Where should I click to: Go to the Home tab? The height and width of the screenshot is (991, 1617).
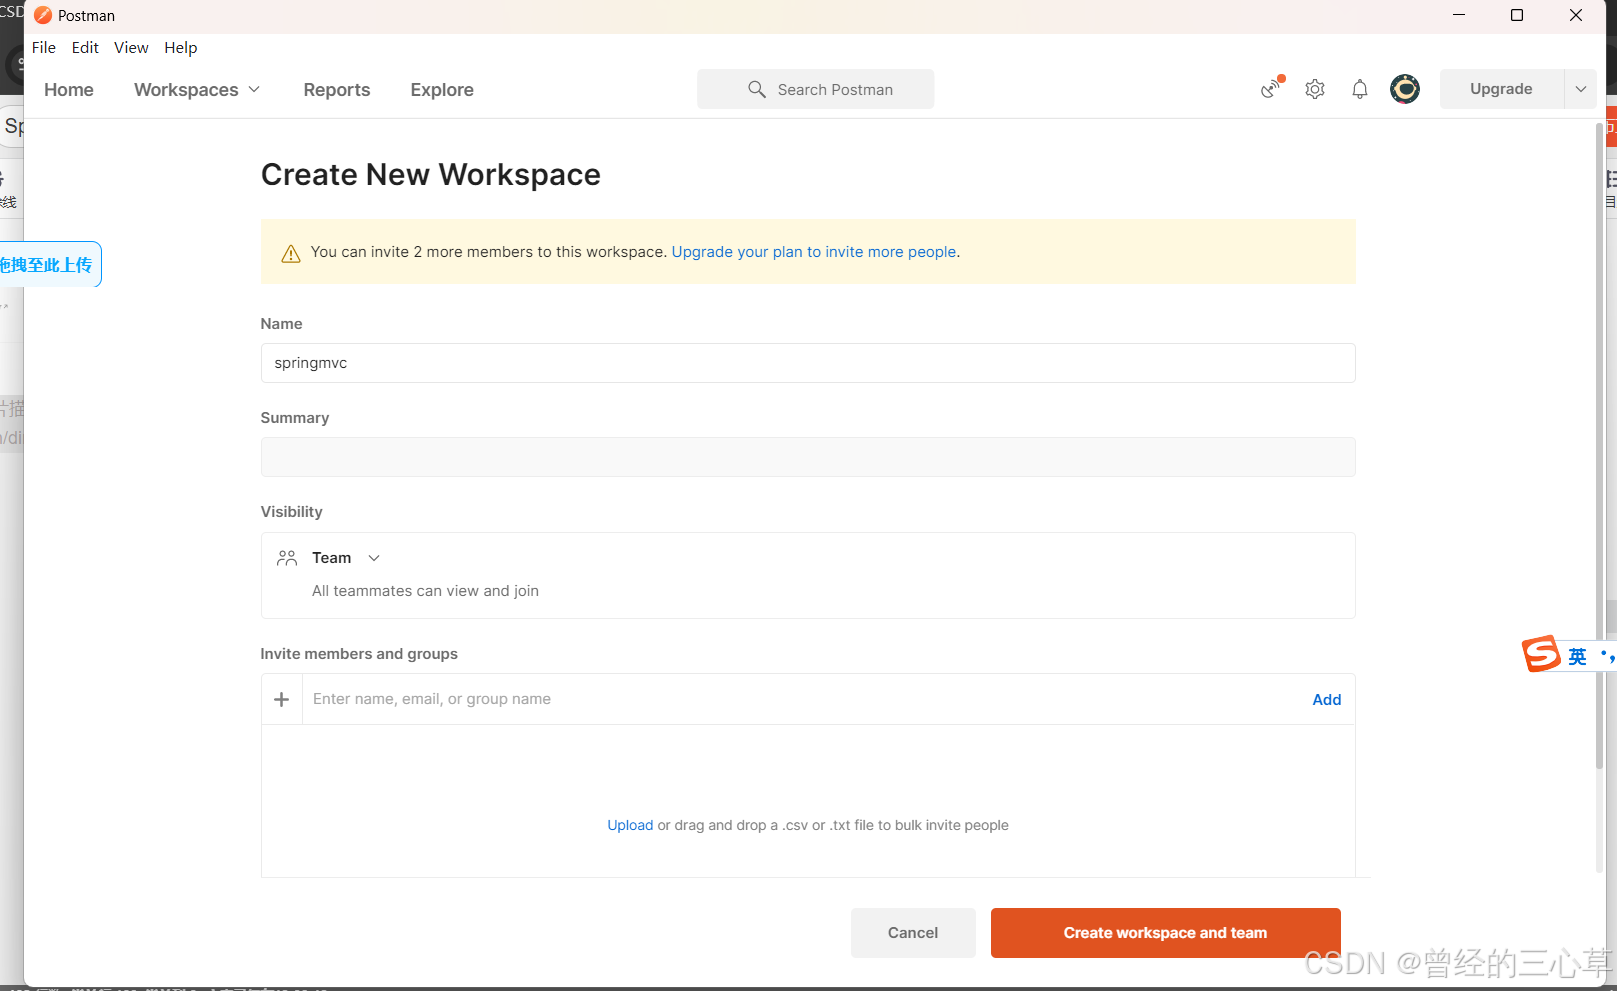coord(69,90)
